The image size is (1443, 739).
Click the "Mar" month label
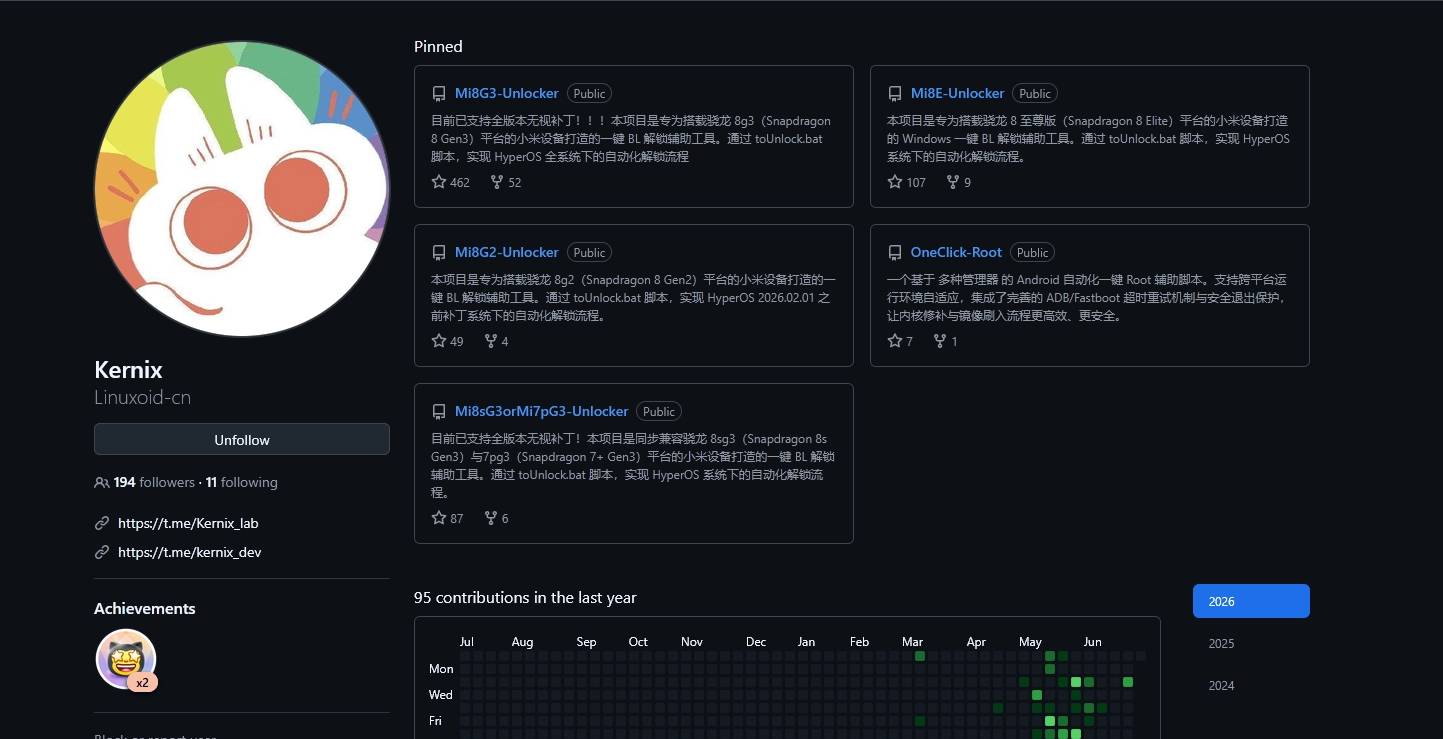[912, 642]
